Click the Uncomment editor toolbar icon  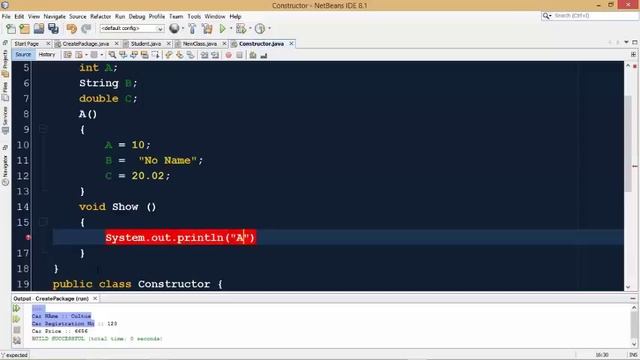click(x=264, y=55)
